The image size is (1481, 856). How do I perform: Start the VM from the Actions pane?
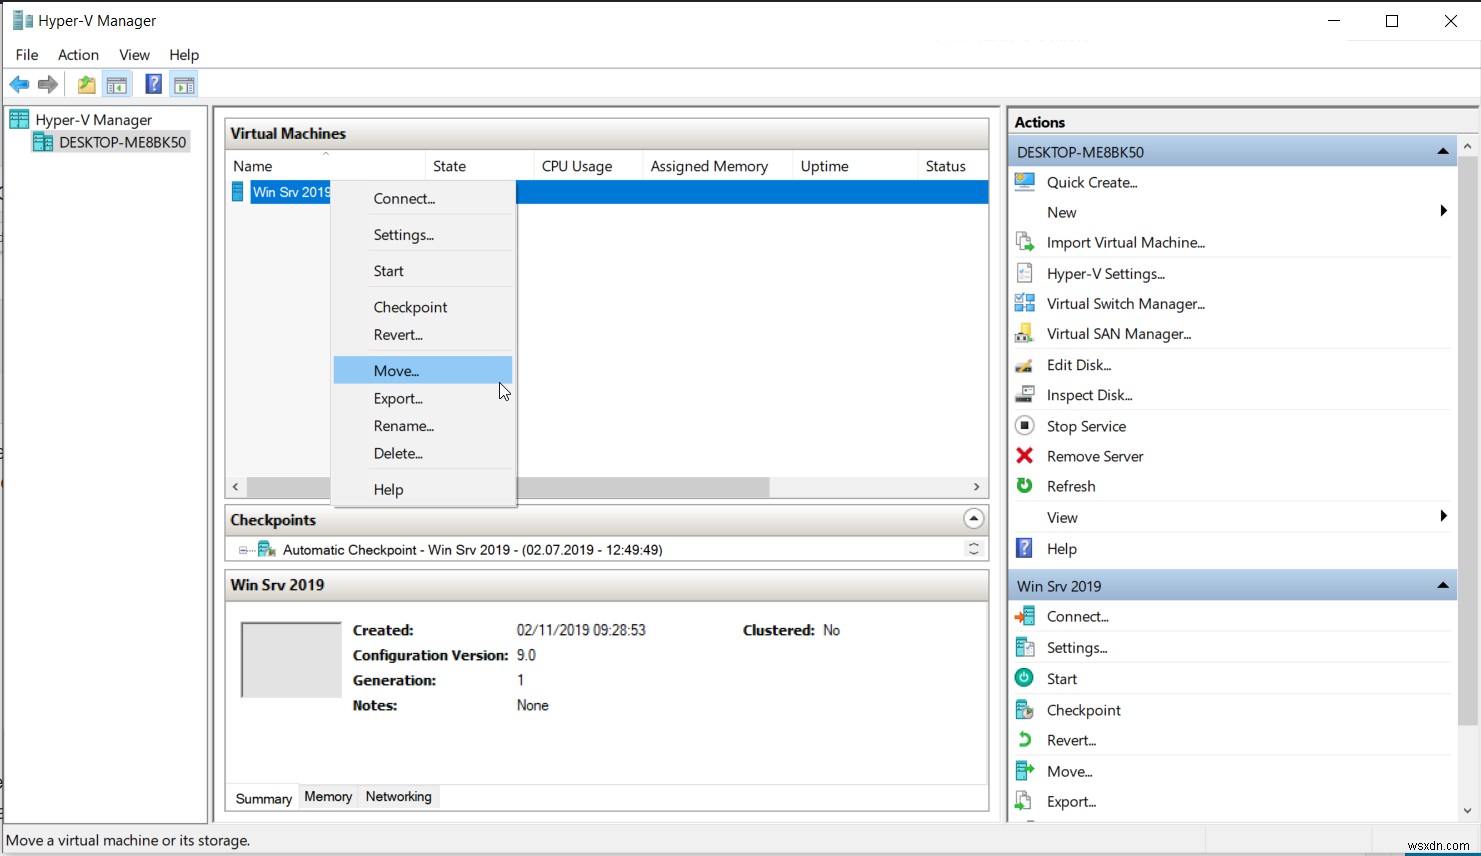pyautogui.click(x=1061, y=678)
